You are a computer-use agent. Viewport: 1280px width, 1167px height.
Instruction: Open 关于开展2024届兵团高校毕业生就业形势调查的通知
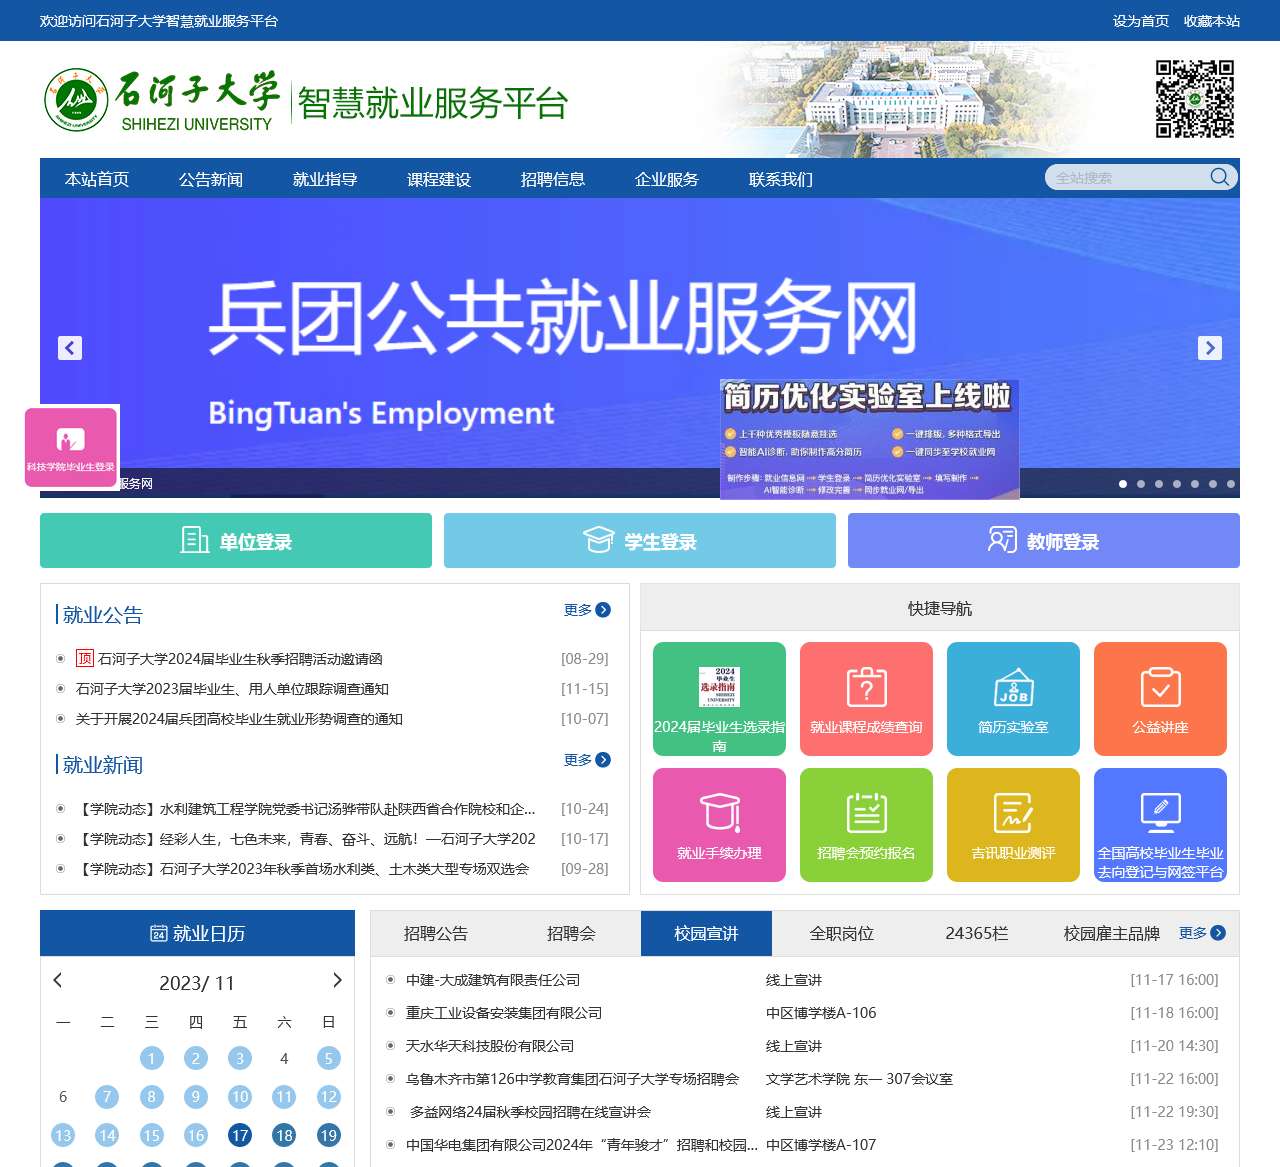coord(239,719)
